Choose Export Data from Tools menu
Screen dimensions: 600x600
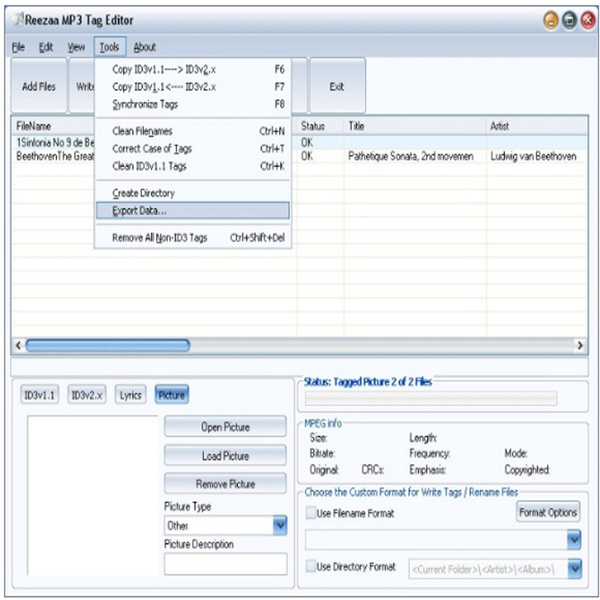pyautogui.click(x=193, y=210)
